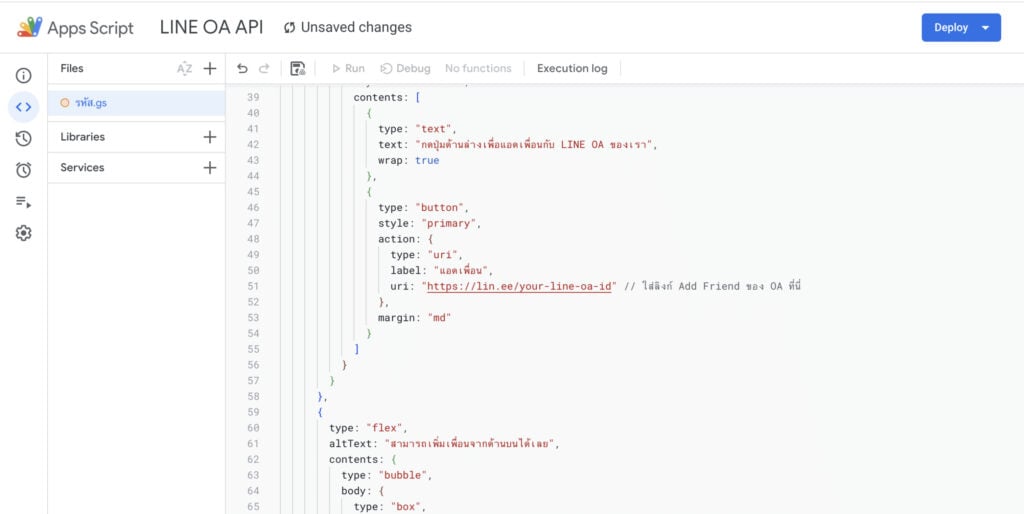Start the Debug tool
1024x514 pixels.
(406, 69)
